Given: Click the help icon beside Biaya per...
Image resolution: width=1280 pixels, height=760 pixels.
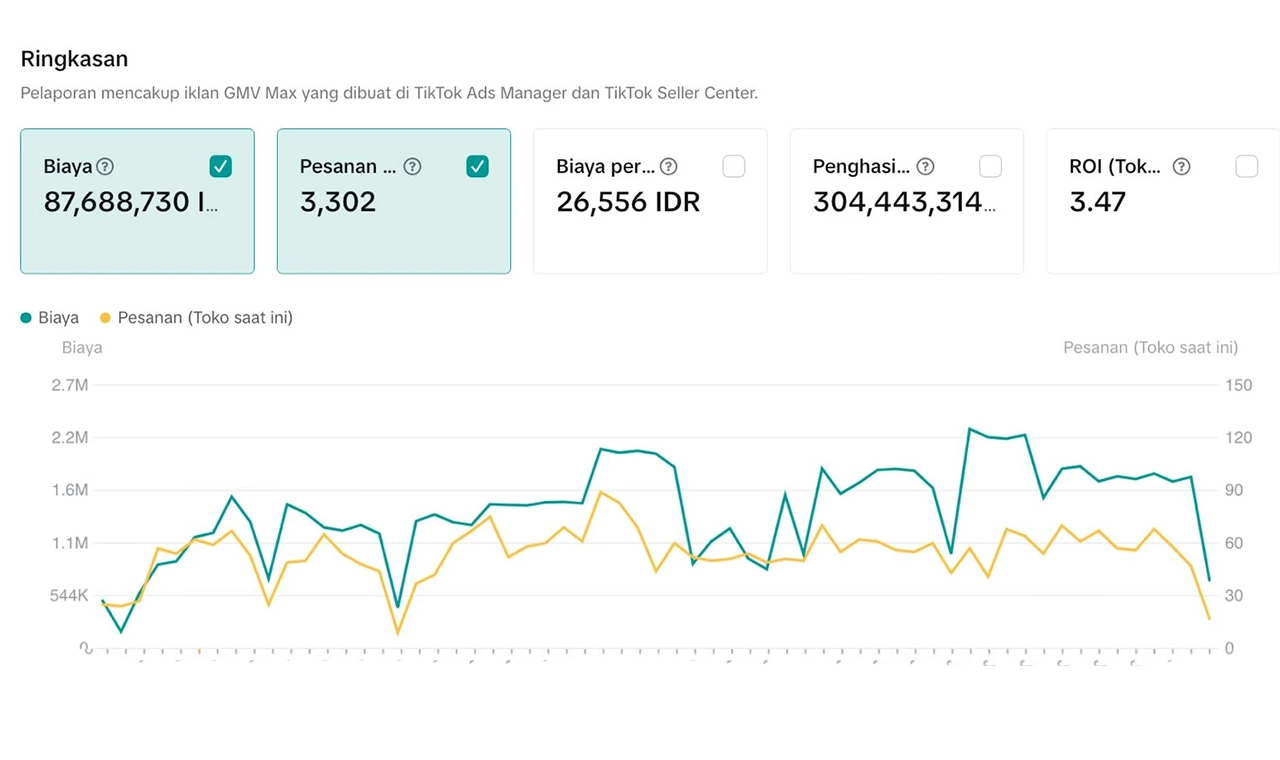Looking at the screenshot, I should (x=669, y=167).
